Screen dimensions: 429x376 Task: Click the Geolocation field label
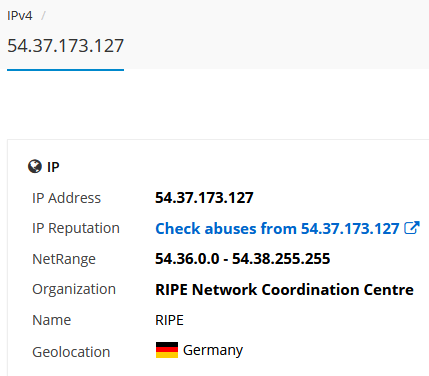point(71,352)
